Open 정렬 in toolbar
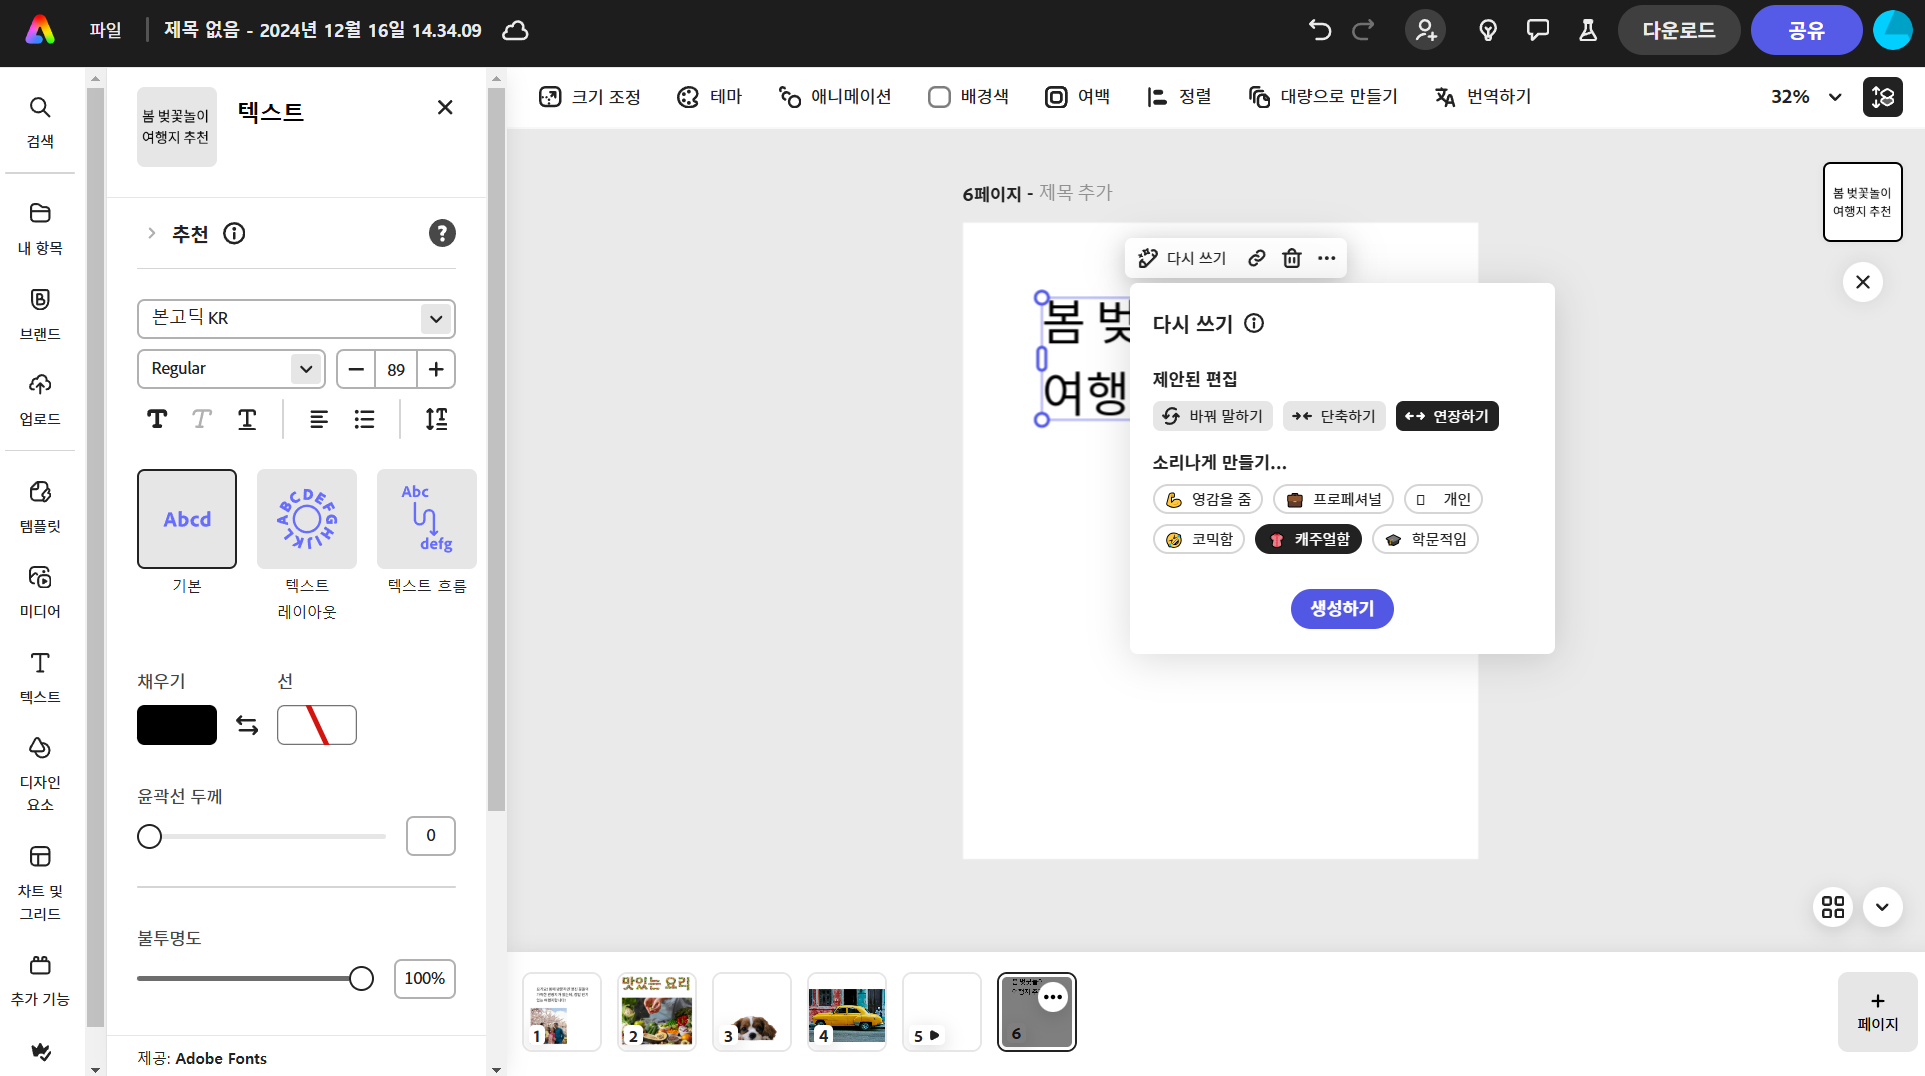Screen dimensions: 1925x1076 1180,97
